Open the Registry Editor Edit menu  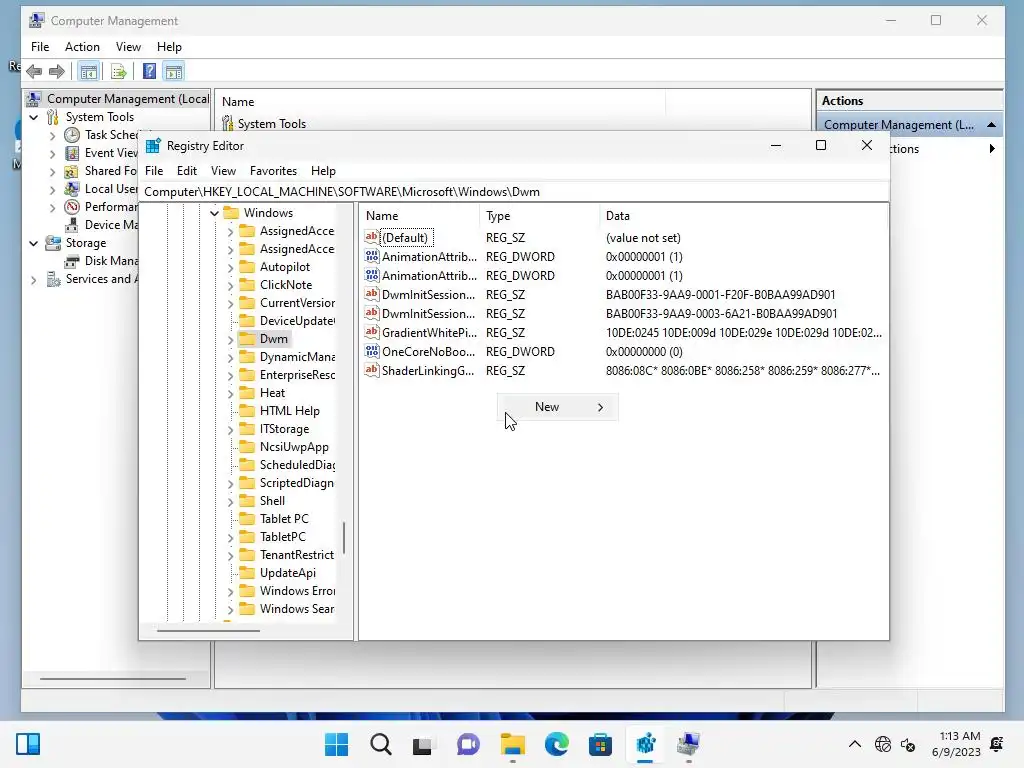tap(187, 171)
